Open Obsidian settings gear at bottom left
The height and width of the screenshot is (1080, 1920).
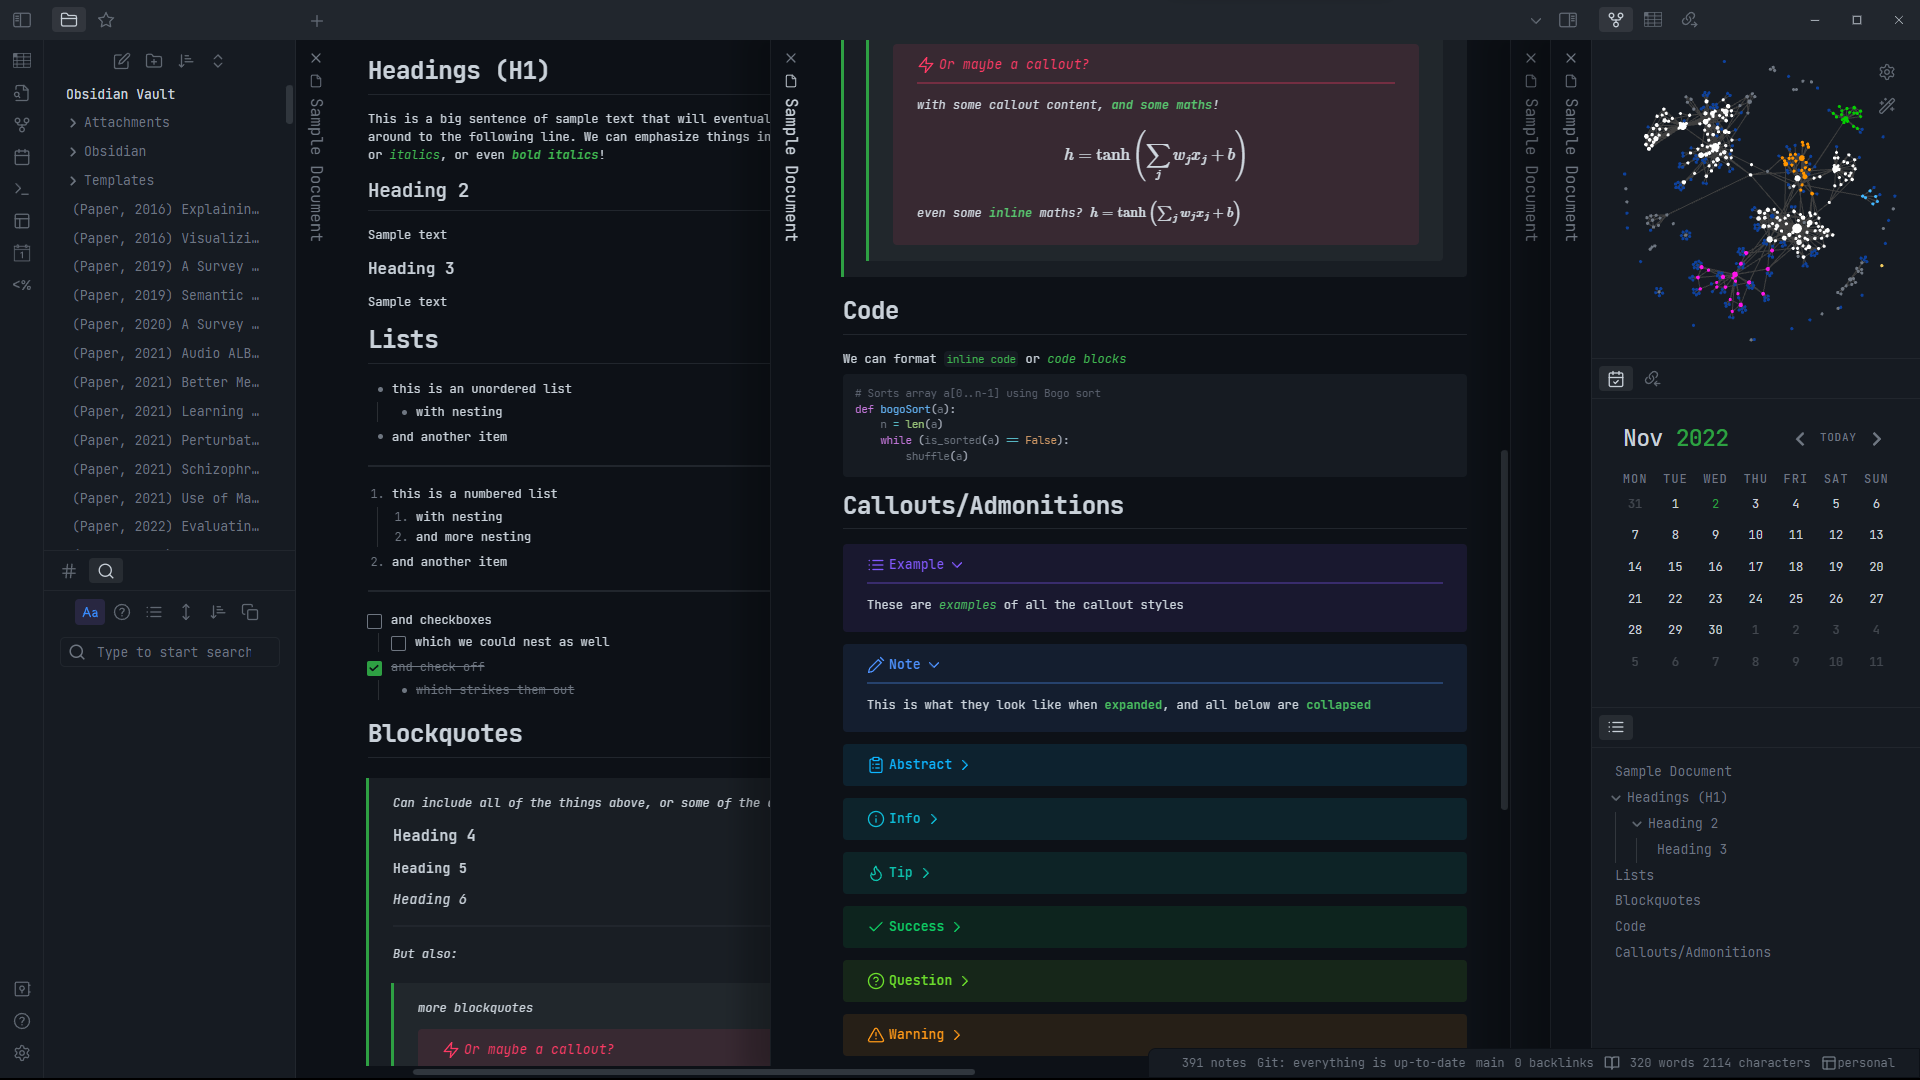22,1053
